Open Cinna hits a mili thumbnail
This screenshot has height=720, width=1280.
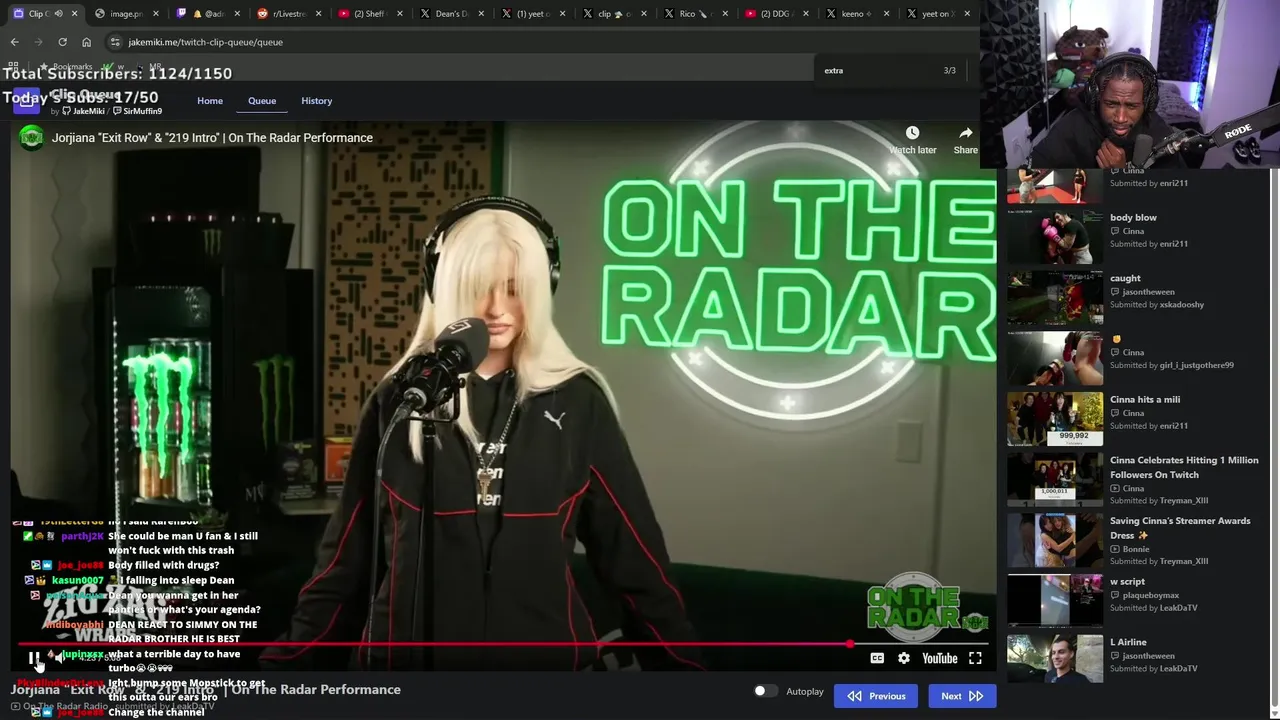1055,419
